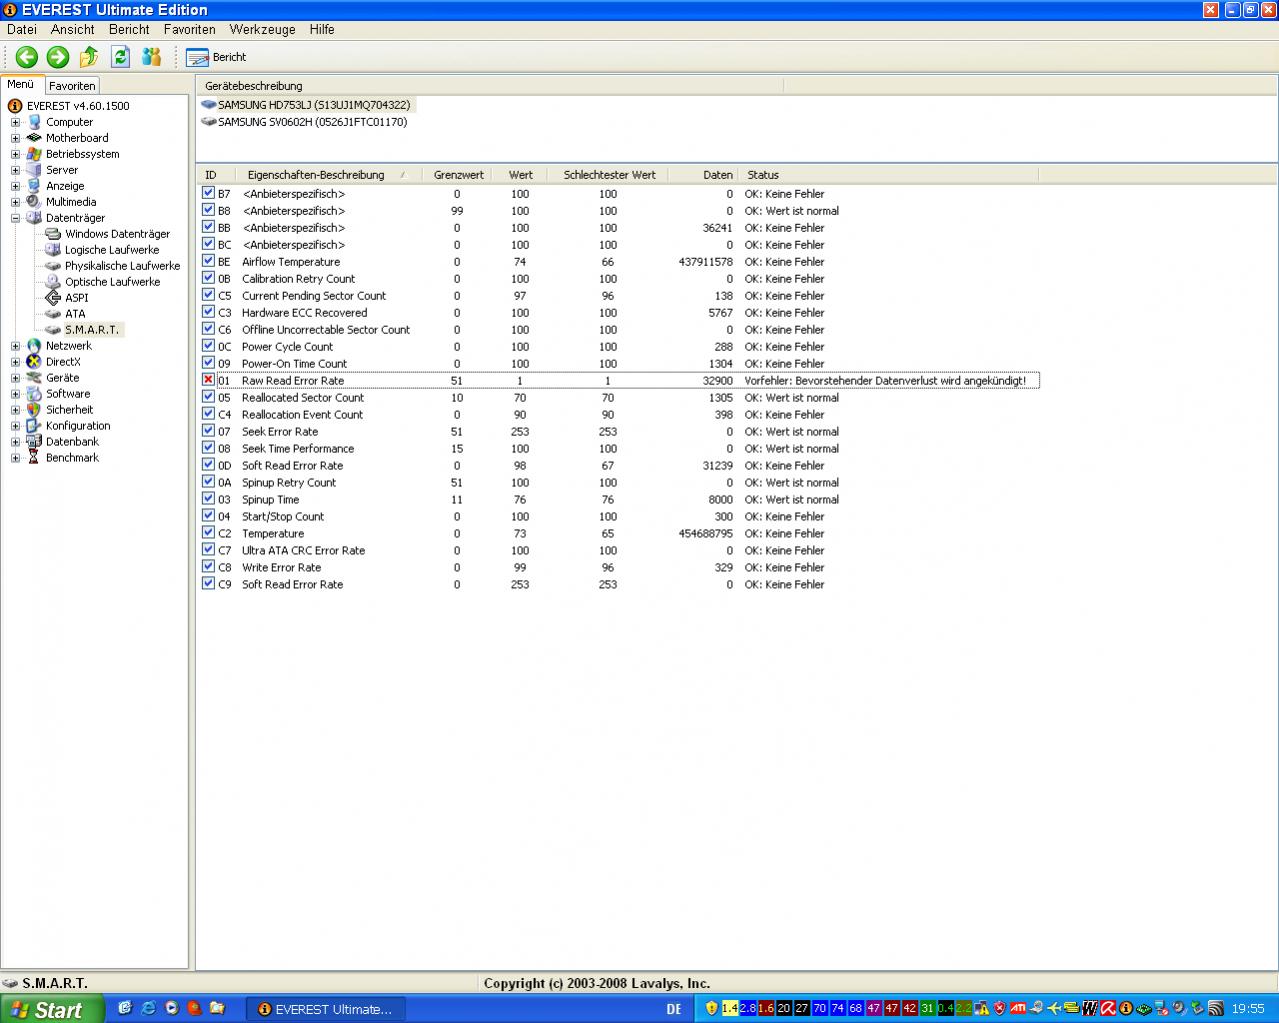Select Computer icon in tree

tap(35, 122)
